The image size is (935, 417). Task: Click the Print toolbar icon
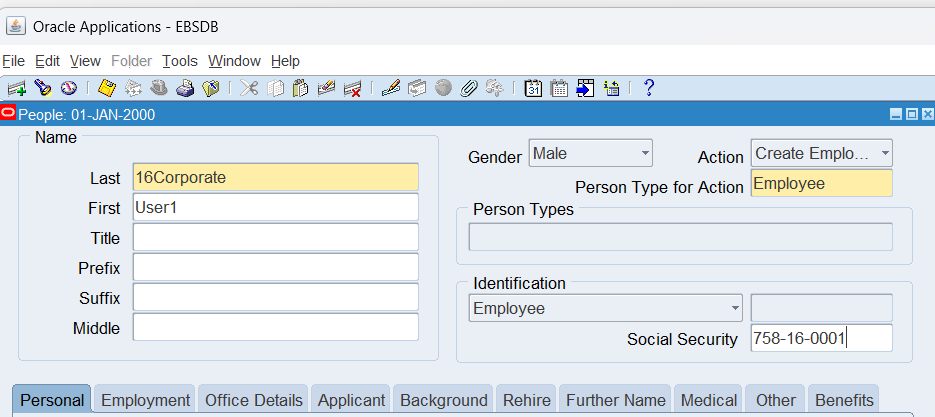pos(185,89)
